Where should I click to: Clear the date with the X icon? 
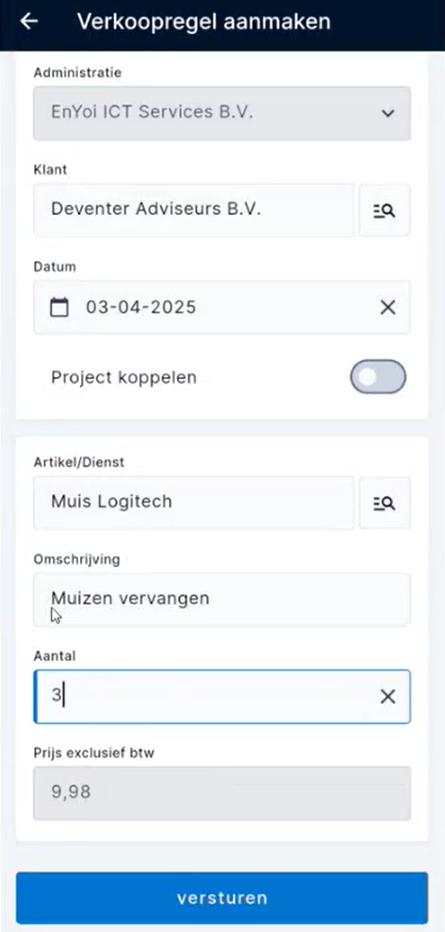[387, 307]
